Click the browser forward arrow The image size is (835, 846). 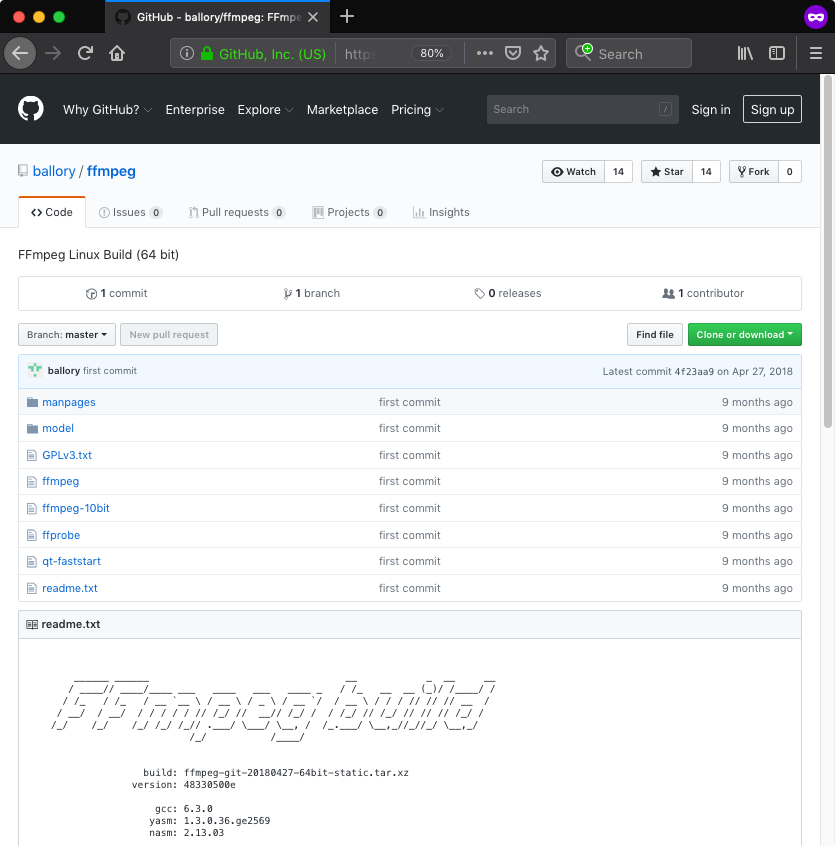coord(53,53)
